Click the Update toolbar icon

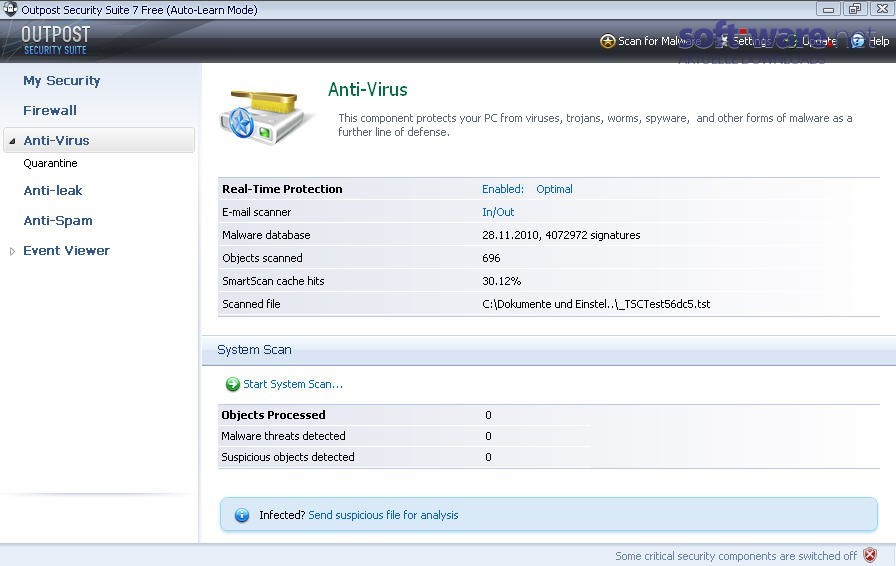pos(791,41)
